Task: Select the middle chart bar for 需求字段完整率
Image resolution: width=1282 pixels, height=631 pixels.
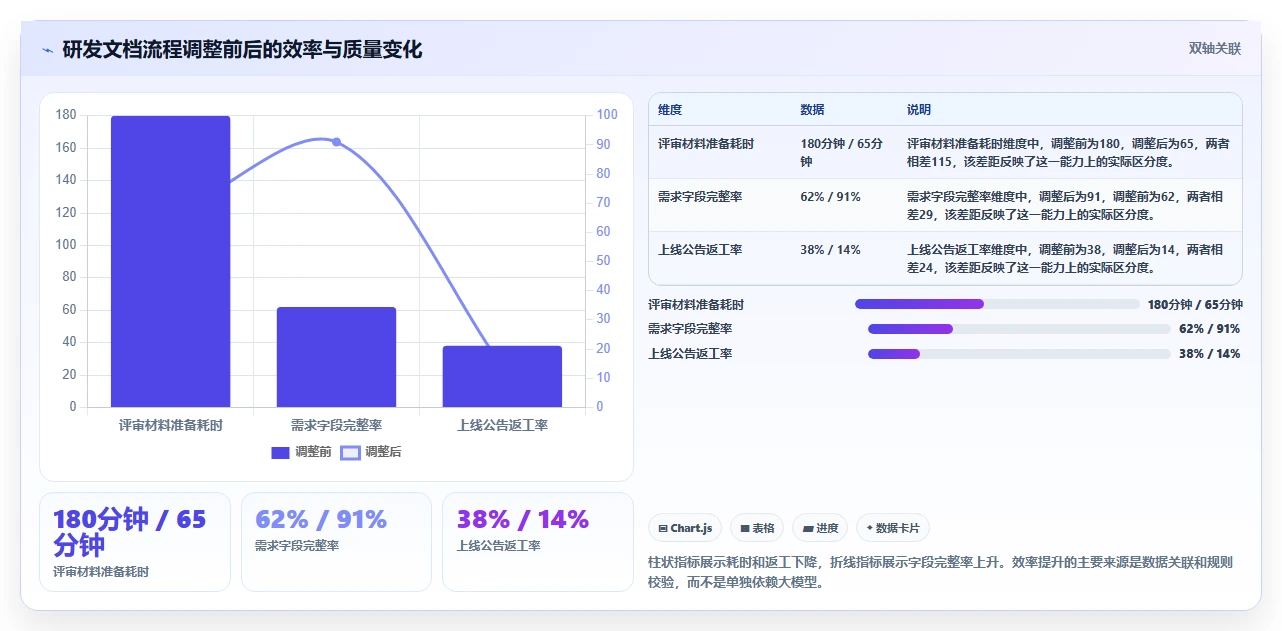Action: [x=336, y=357]
